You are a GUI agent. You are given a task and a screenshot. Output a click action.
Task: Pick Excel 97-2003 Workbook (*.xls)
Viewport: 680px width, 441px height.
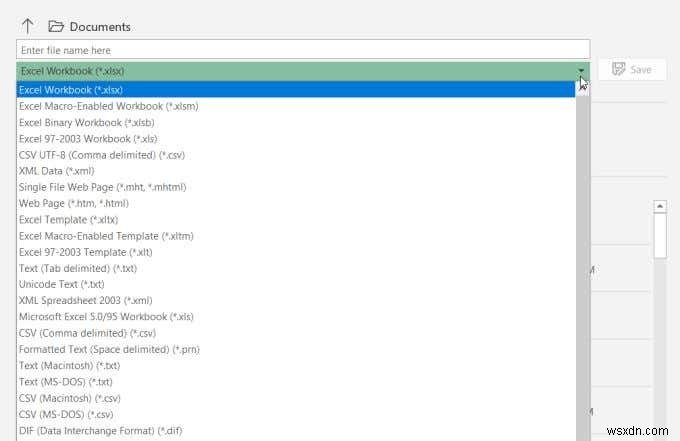coord(296,138)
